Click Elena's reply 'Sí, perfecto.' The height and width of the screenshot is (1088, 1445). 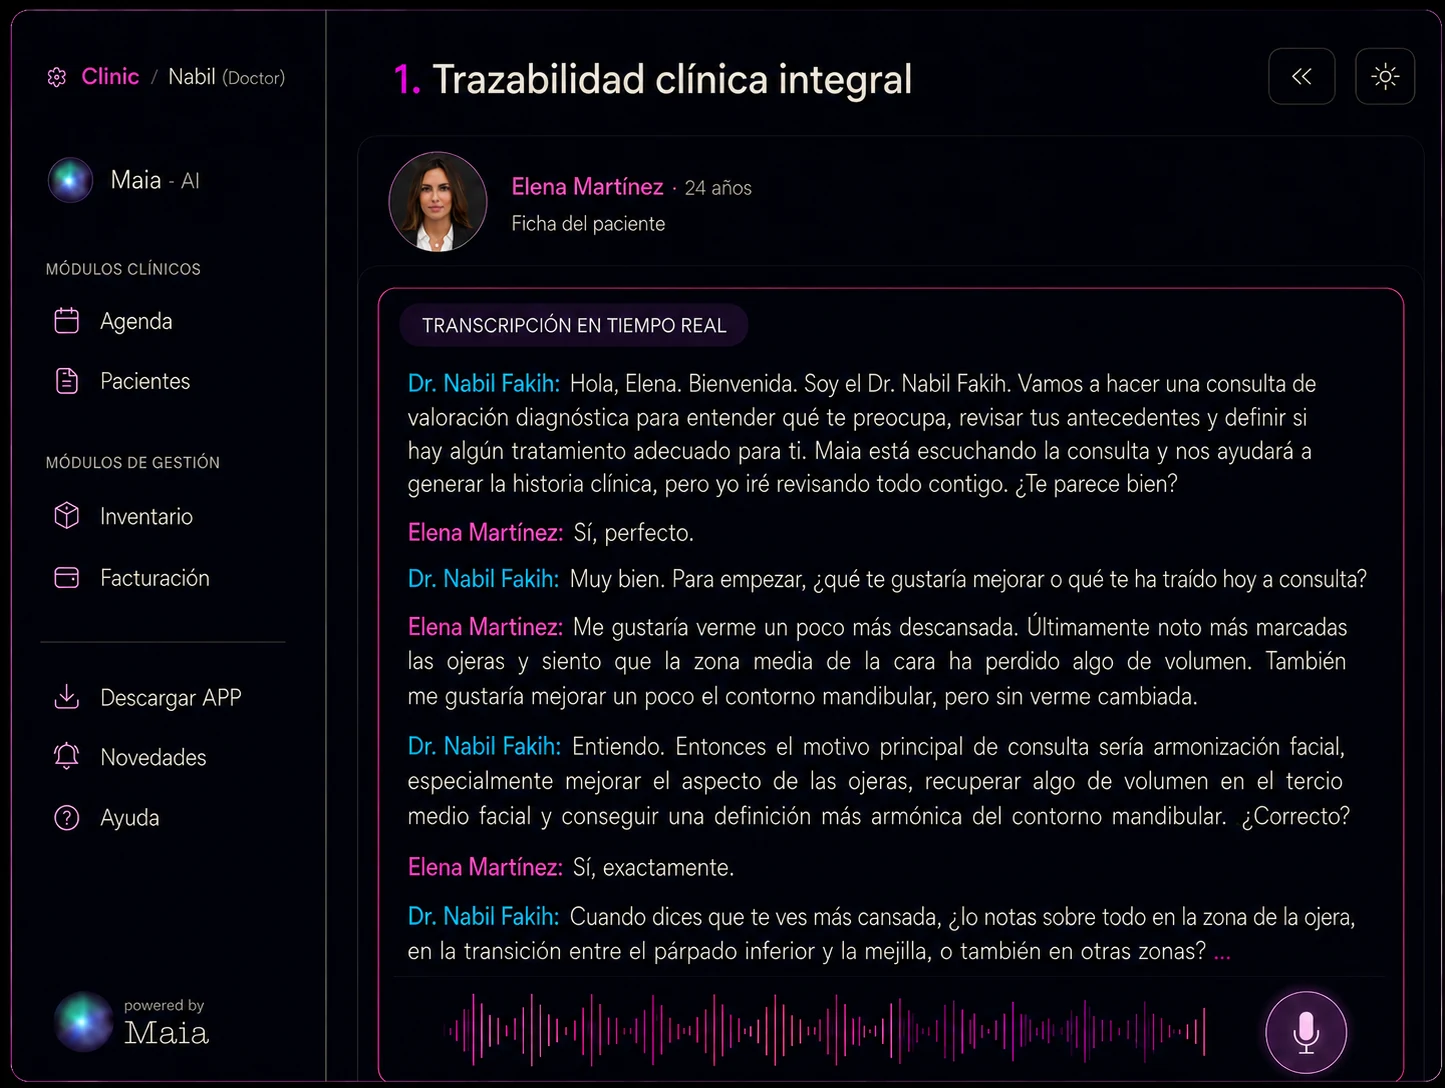[x=633, y=532]
